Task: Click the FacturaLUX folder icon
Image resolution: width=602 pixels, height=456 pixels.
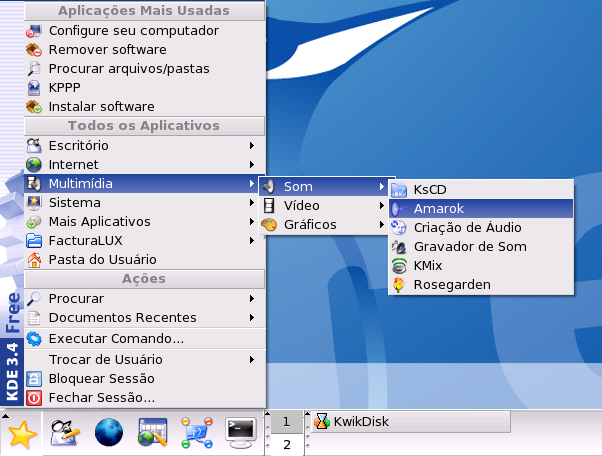Action: pos(34,241)
